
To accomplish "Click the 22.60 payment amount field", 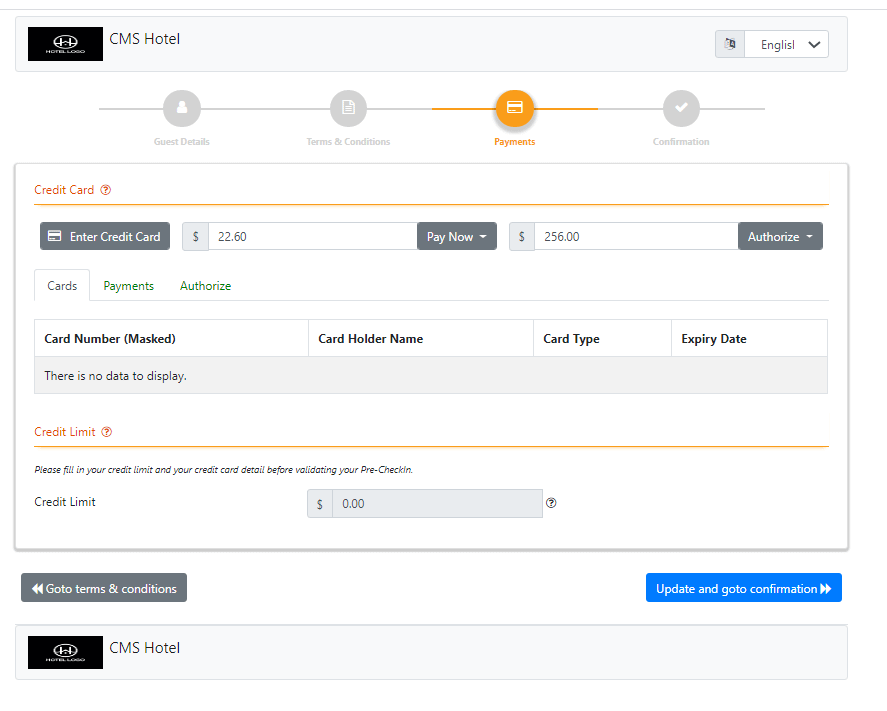I will (x=312, y=237).
